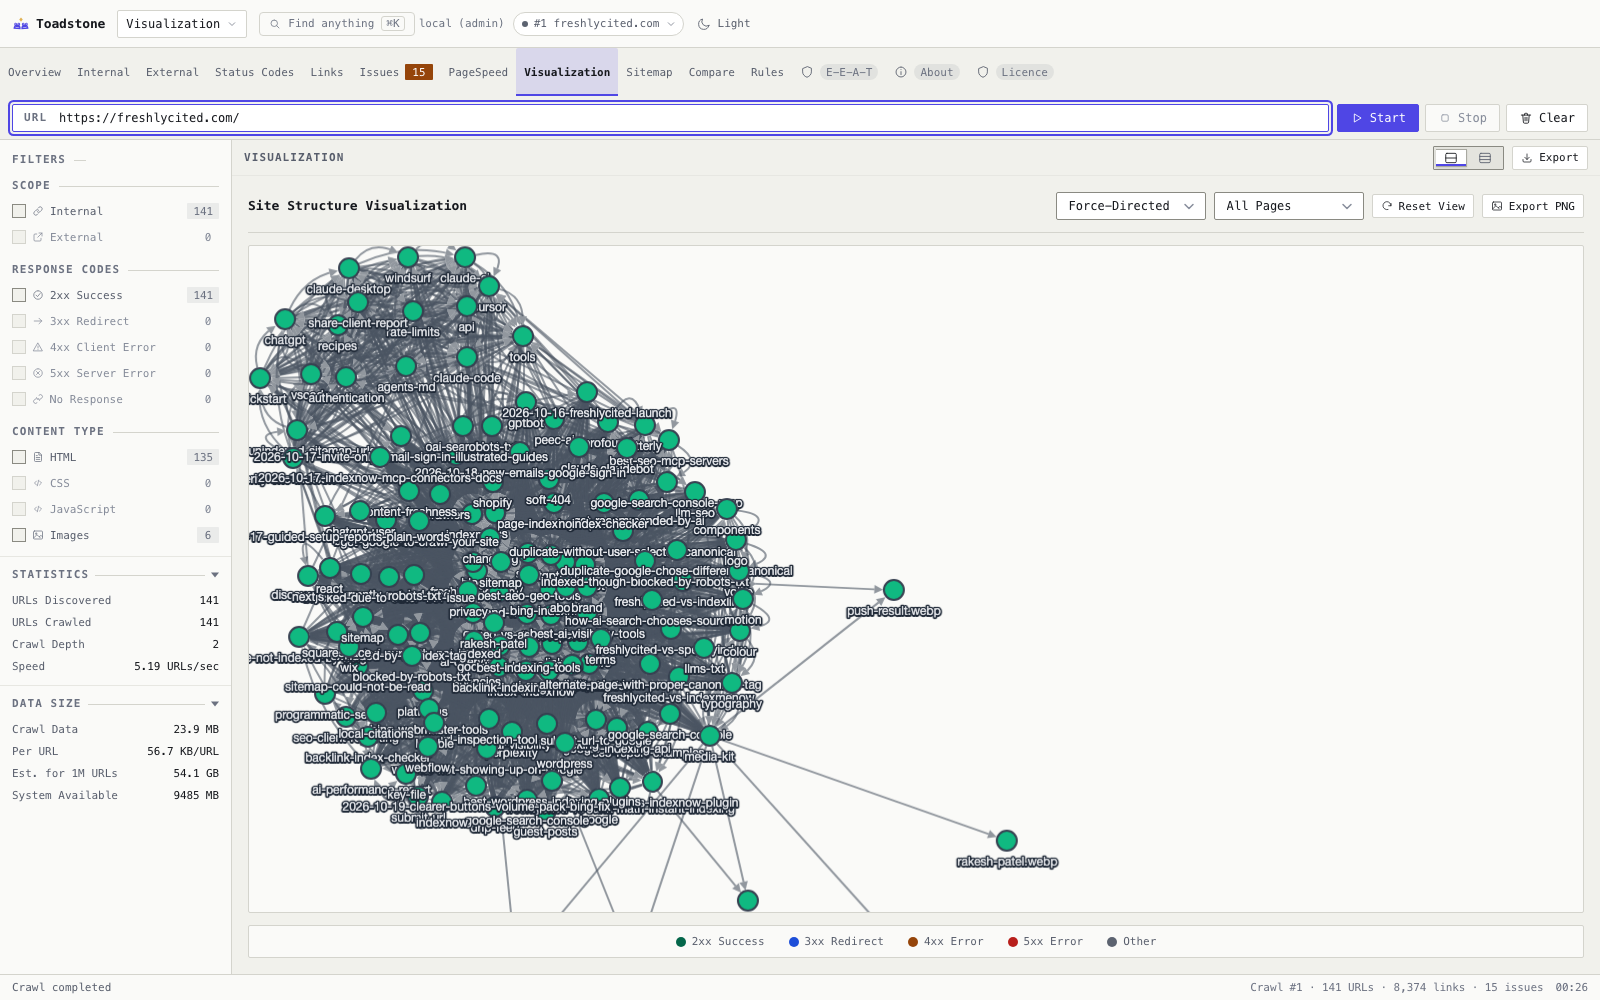The height and width of the screenshot is (1000, 1600).
Task: Click the Toadstone logo icon
Action: pos(21,24)
